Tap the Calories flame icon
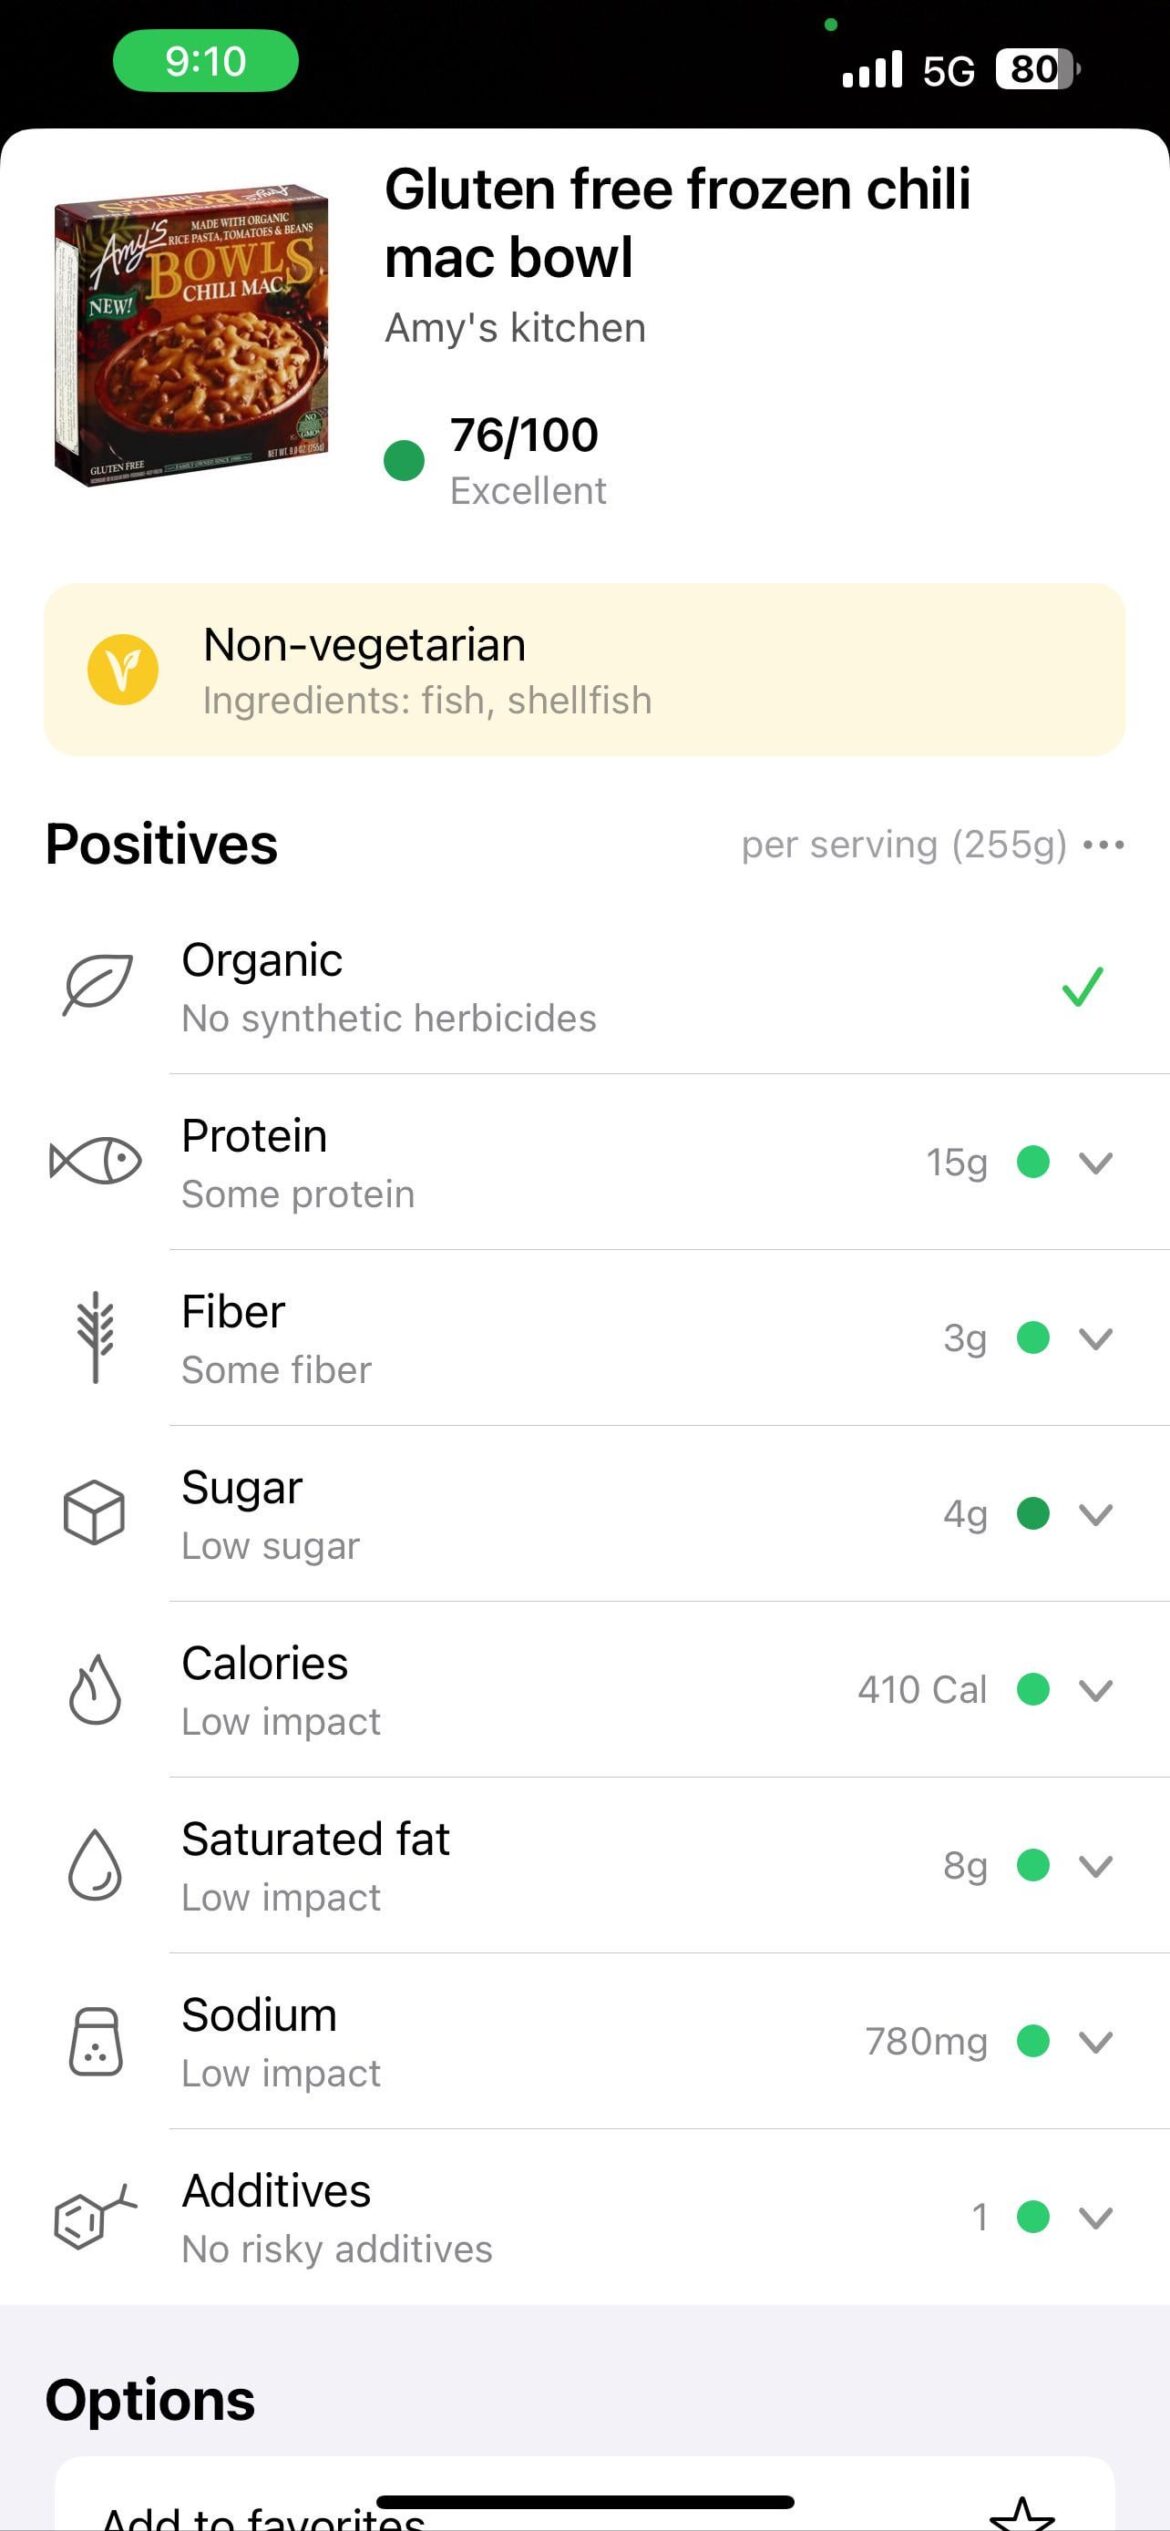 (x=95, y=1689)
